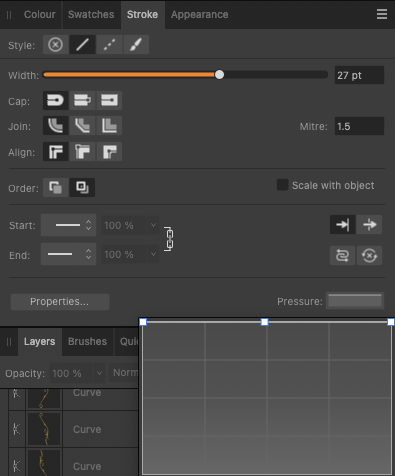Switch to the Swatches tab
395x476 pixels.
tap(91, 14)
